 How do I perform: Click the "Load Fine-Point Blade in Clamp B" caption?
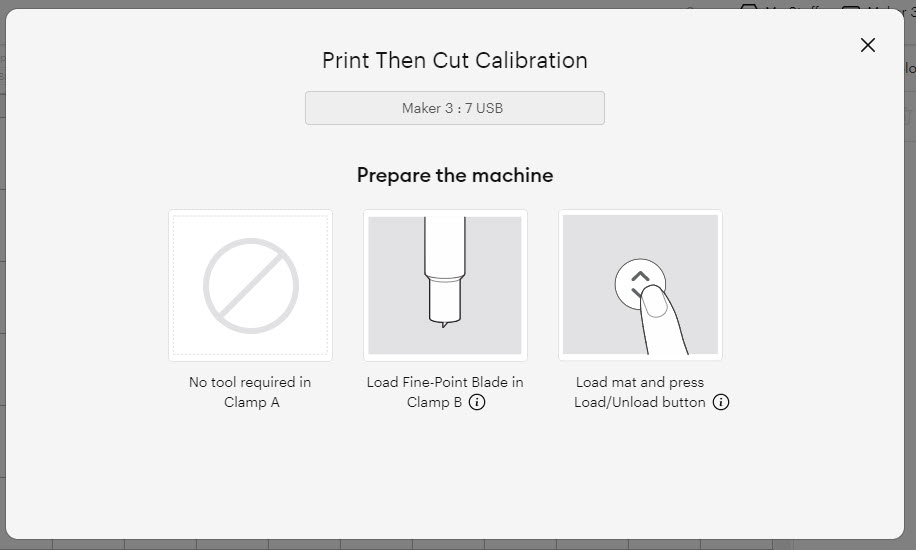pos(444,383)
